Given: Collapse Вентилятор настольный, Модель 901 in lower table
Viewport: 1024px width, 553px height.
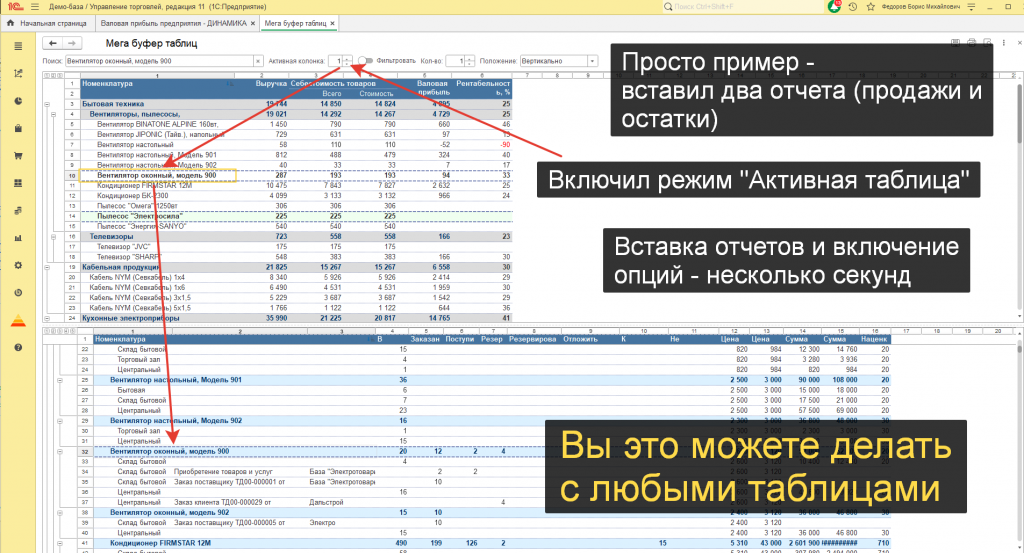Looking at the screenshot, I should (59, 380).
